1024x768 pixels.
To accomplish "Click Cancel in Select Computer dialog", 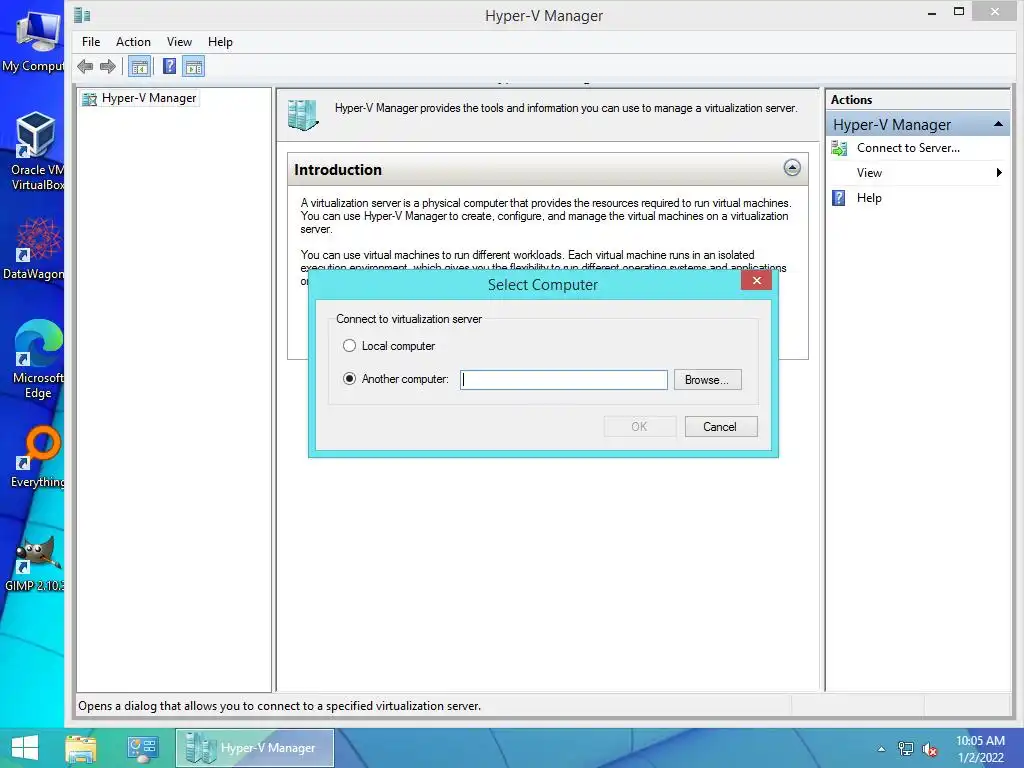I will click(x=720, y=426).
